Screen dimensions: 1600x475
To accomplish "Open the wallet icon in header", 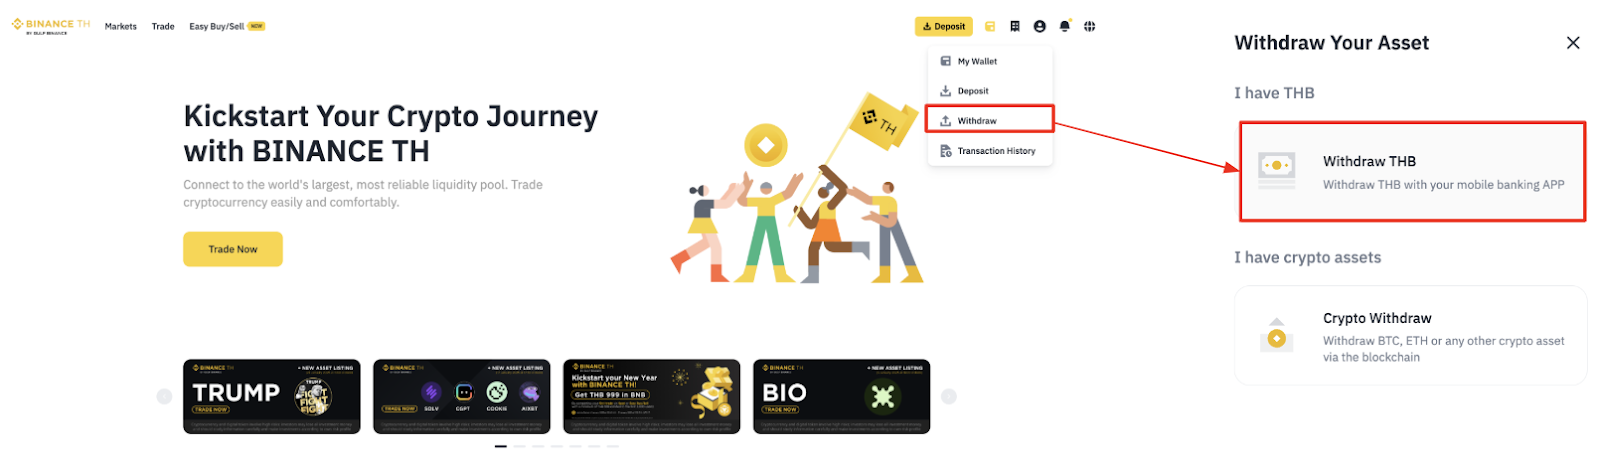I will pyautogui.click(x=990, y=27).
